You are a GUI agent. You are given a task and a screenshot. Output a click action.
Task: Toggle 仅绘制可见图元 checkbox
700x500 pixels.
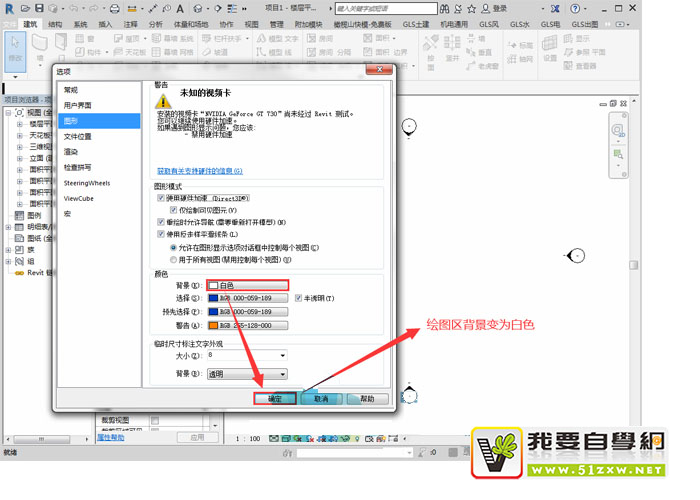pyautogui.click(x=173, y=210)
